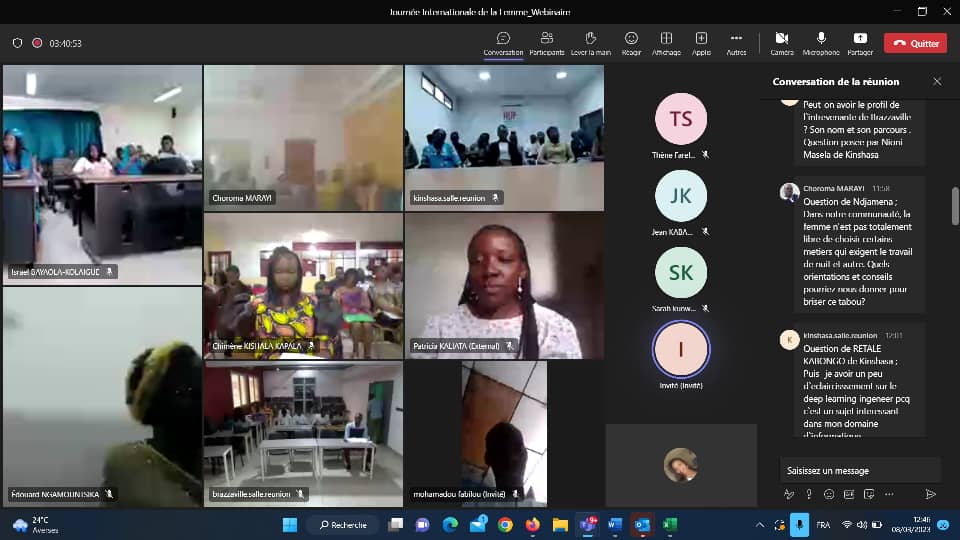Click Quitter to leave the meeting
Viewport: 960px width, 540px height.
point(915,43)
